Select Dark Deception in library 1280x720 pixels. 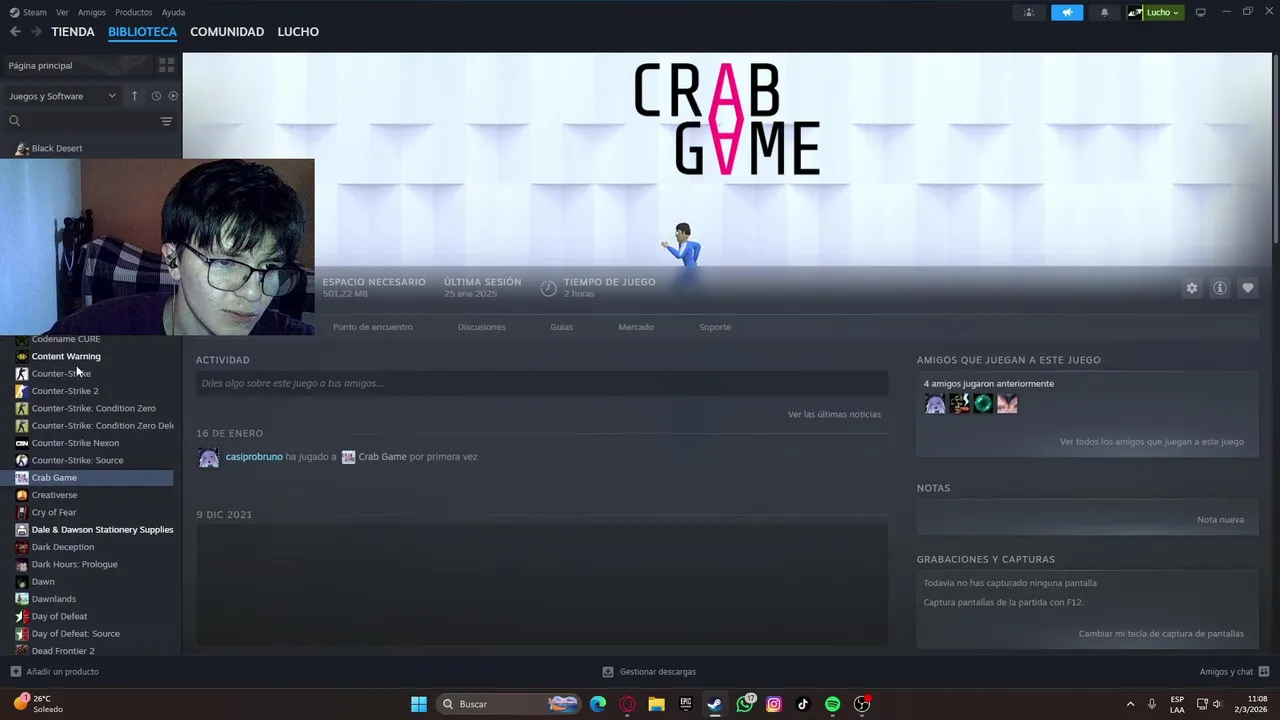click(63, 547)
